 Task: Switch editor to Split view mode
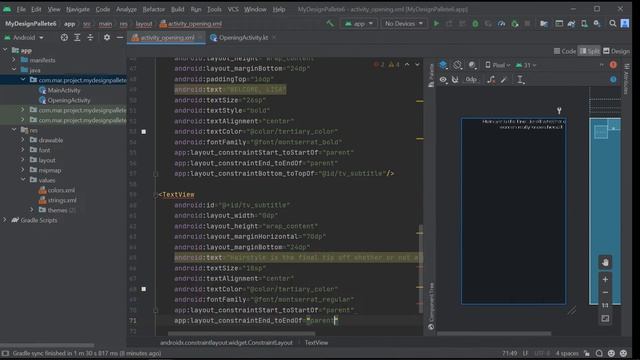[x=590, y=51]
